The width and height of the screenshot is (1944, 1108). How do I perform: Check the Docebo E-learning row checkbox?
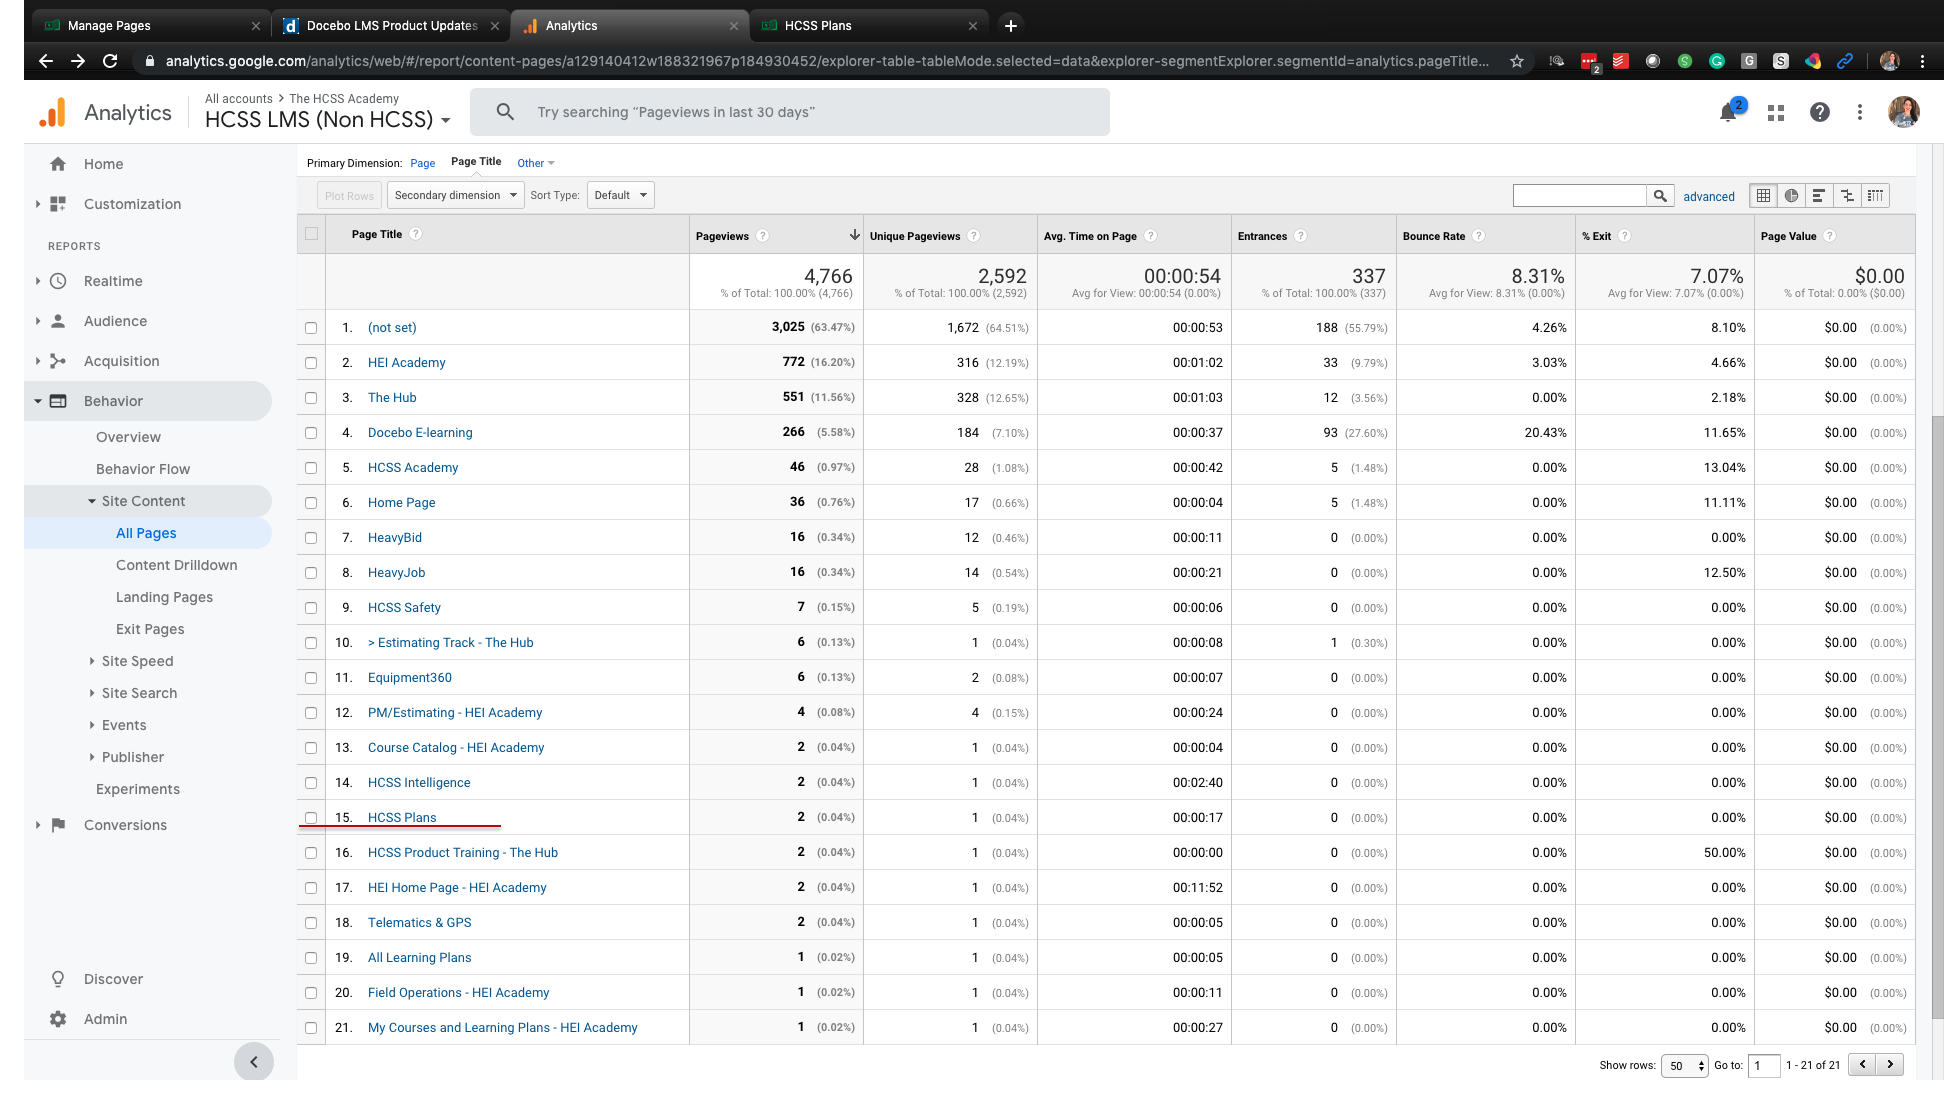pyautogui.click(x=311, y=433)
